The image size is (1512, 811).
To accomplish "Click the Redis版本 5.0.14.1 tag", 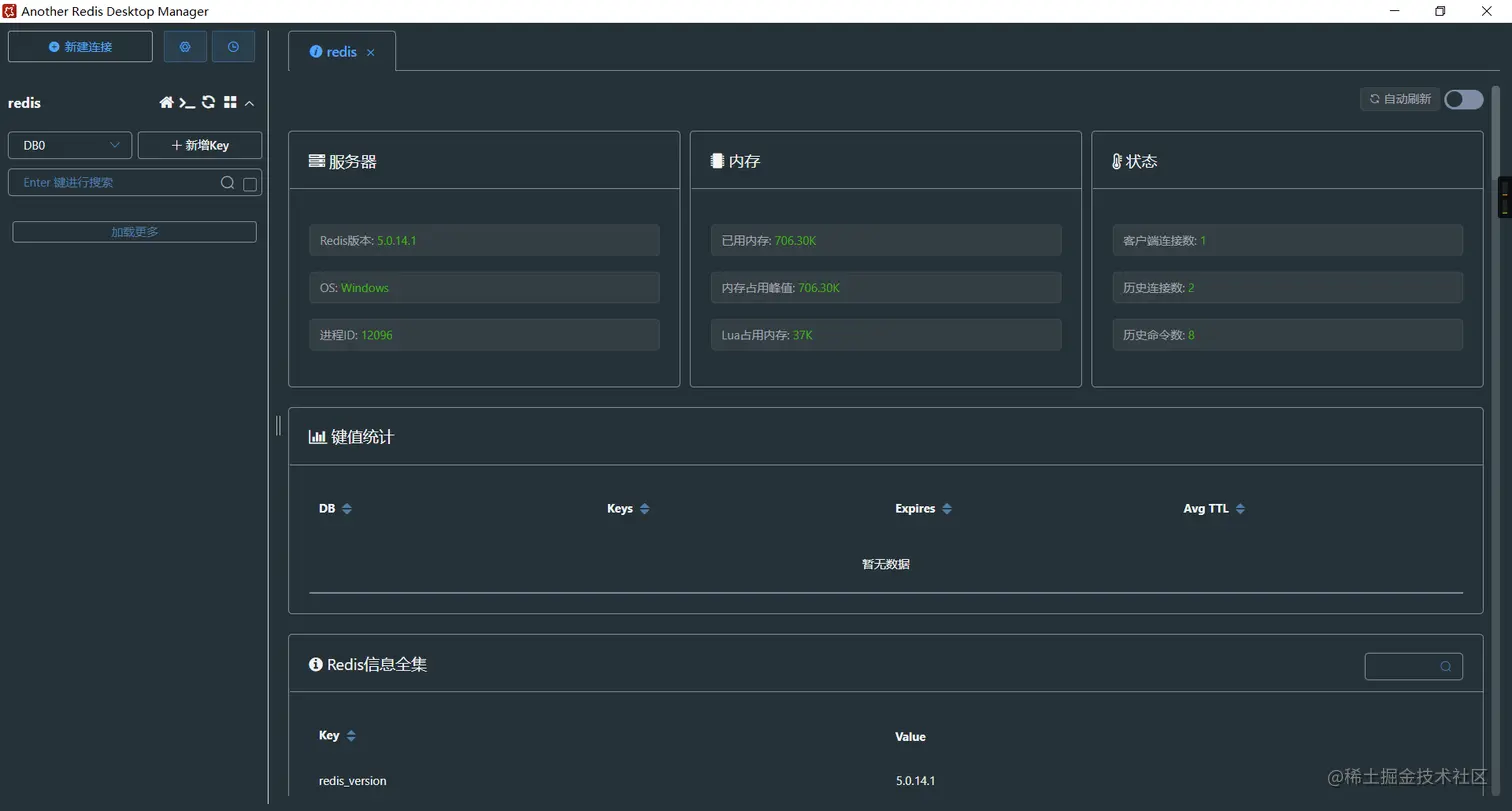I will point(484,240).
